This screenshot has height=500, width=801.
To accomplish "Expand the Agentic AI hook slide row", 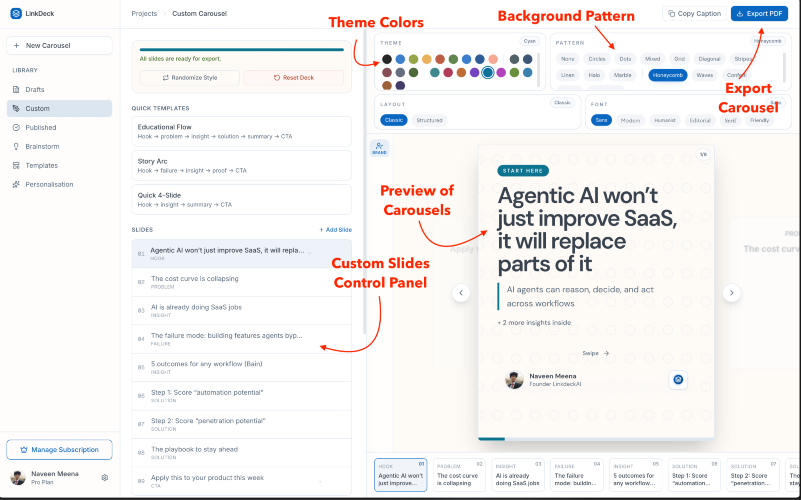I will (x=242, y=254).
